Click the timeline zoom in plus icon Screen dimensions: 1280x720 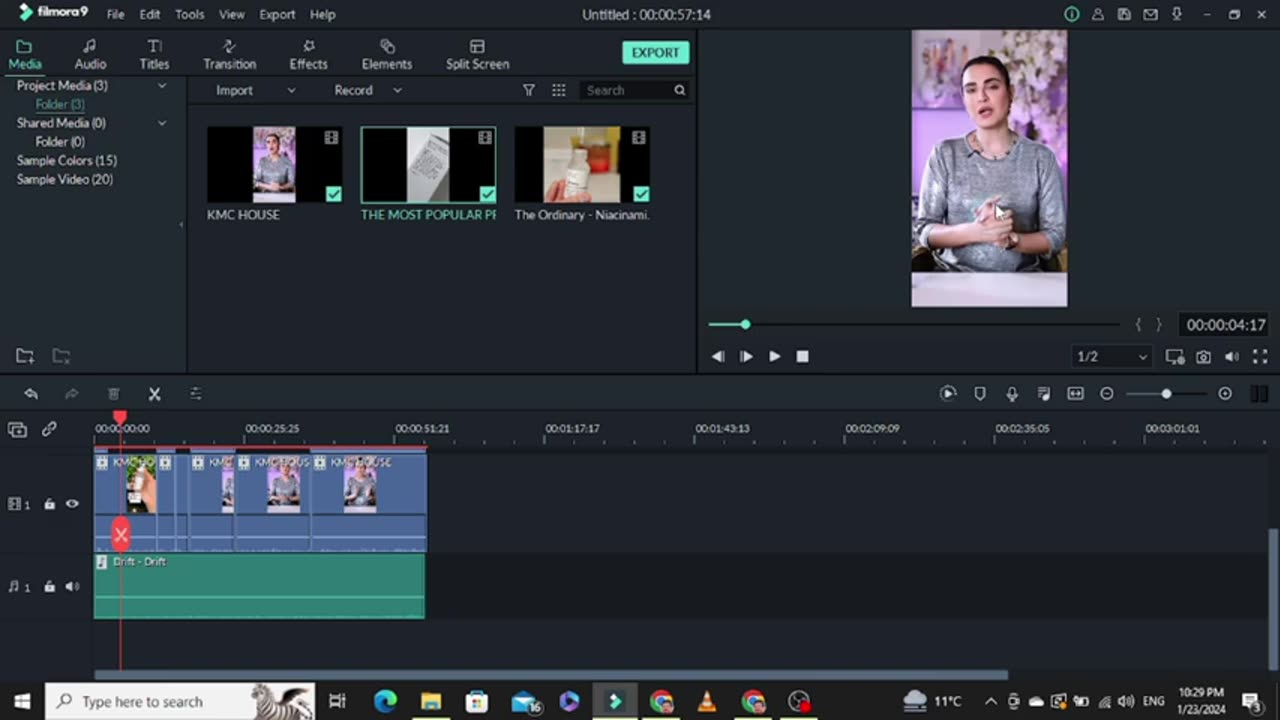1225,394
